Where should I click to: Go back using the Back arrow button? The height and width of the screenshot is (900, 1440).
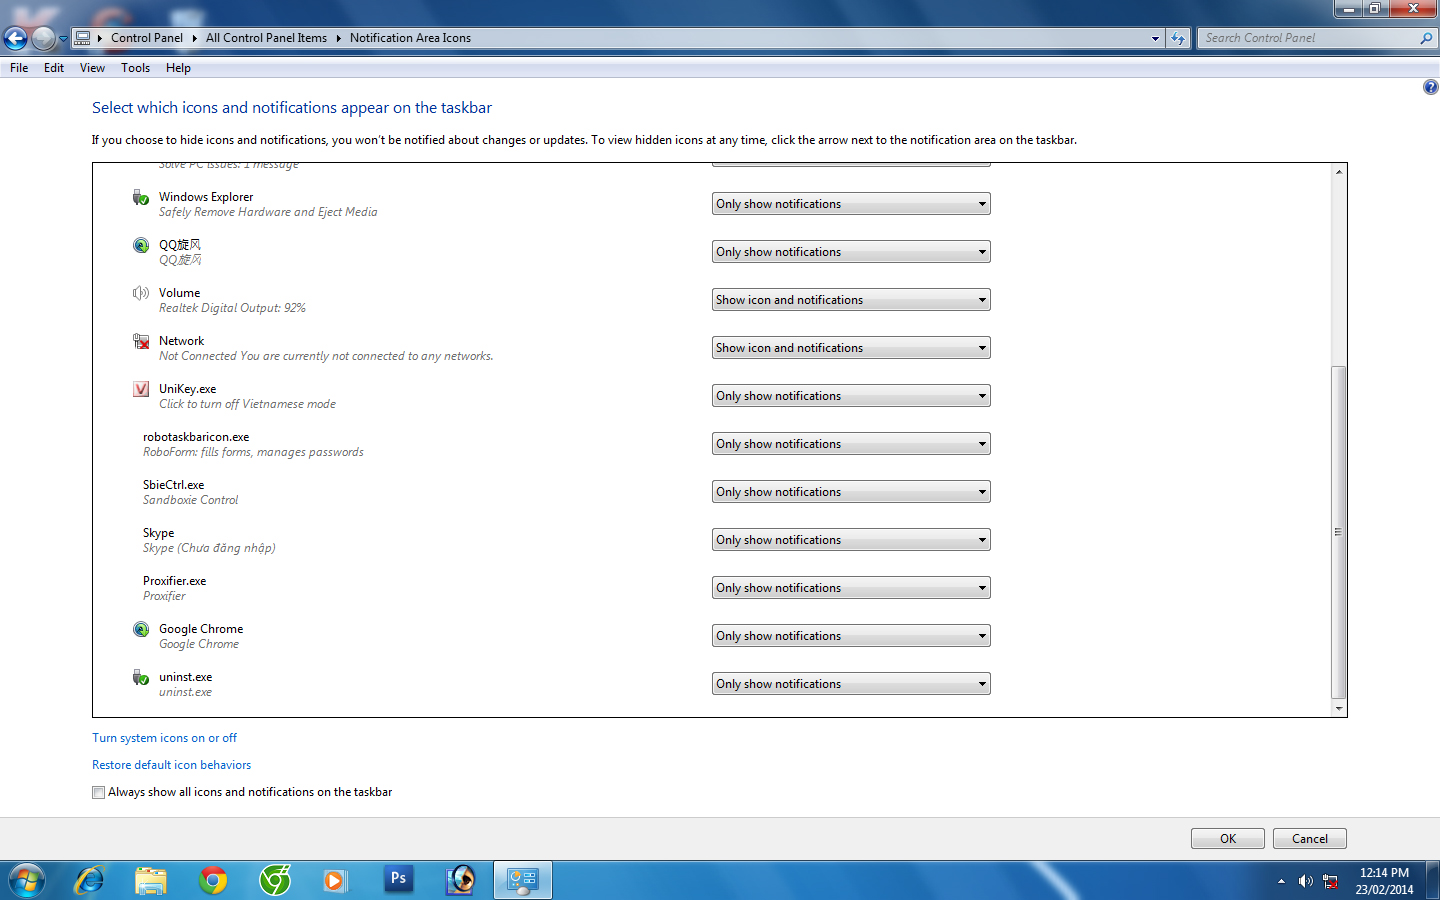point(15,38)
